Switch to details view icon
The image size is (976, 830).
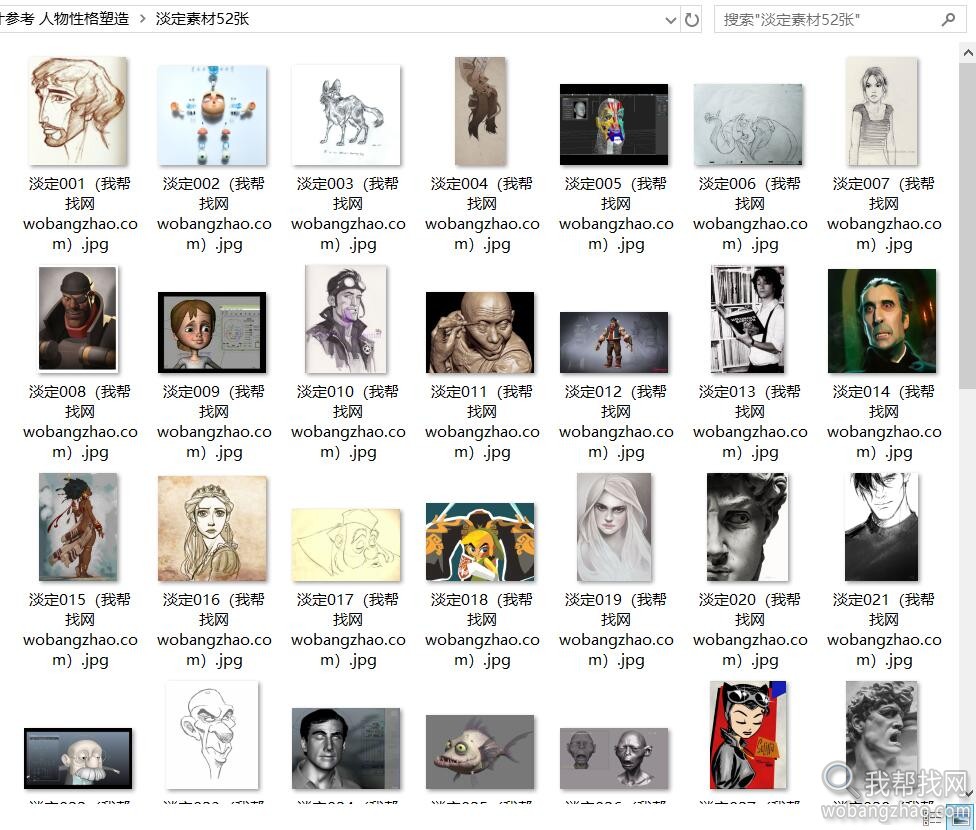coord(932,819)
